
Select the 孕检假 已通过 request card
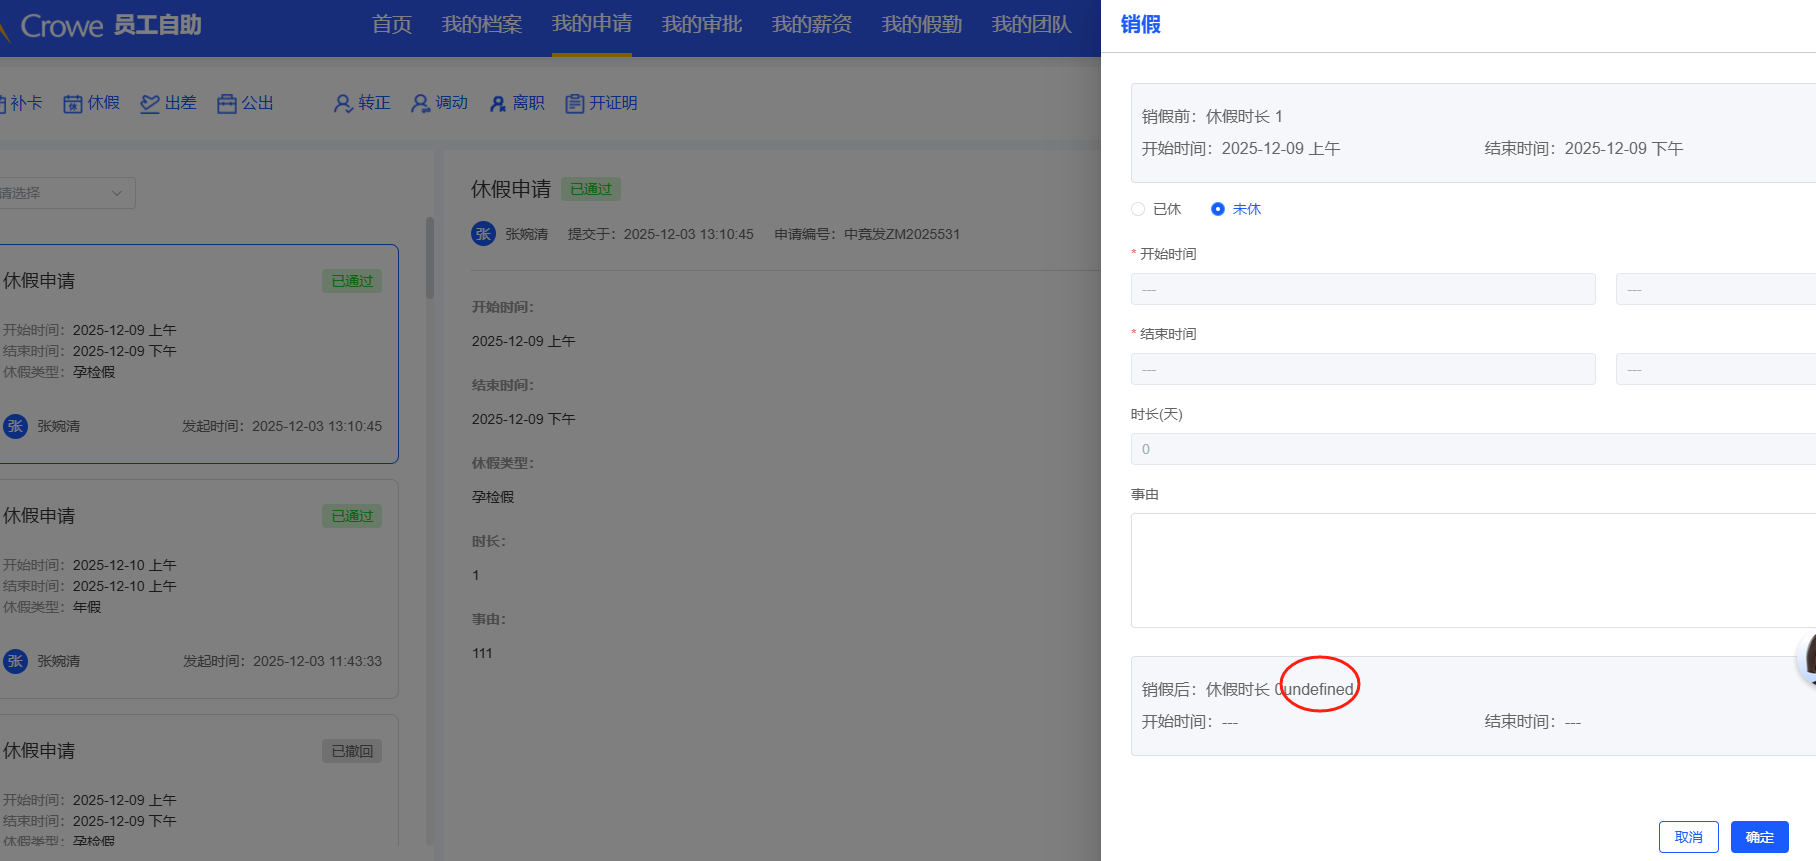pos(199,354)
